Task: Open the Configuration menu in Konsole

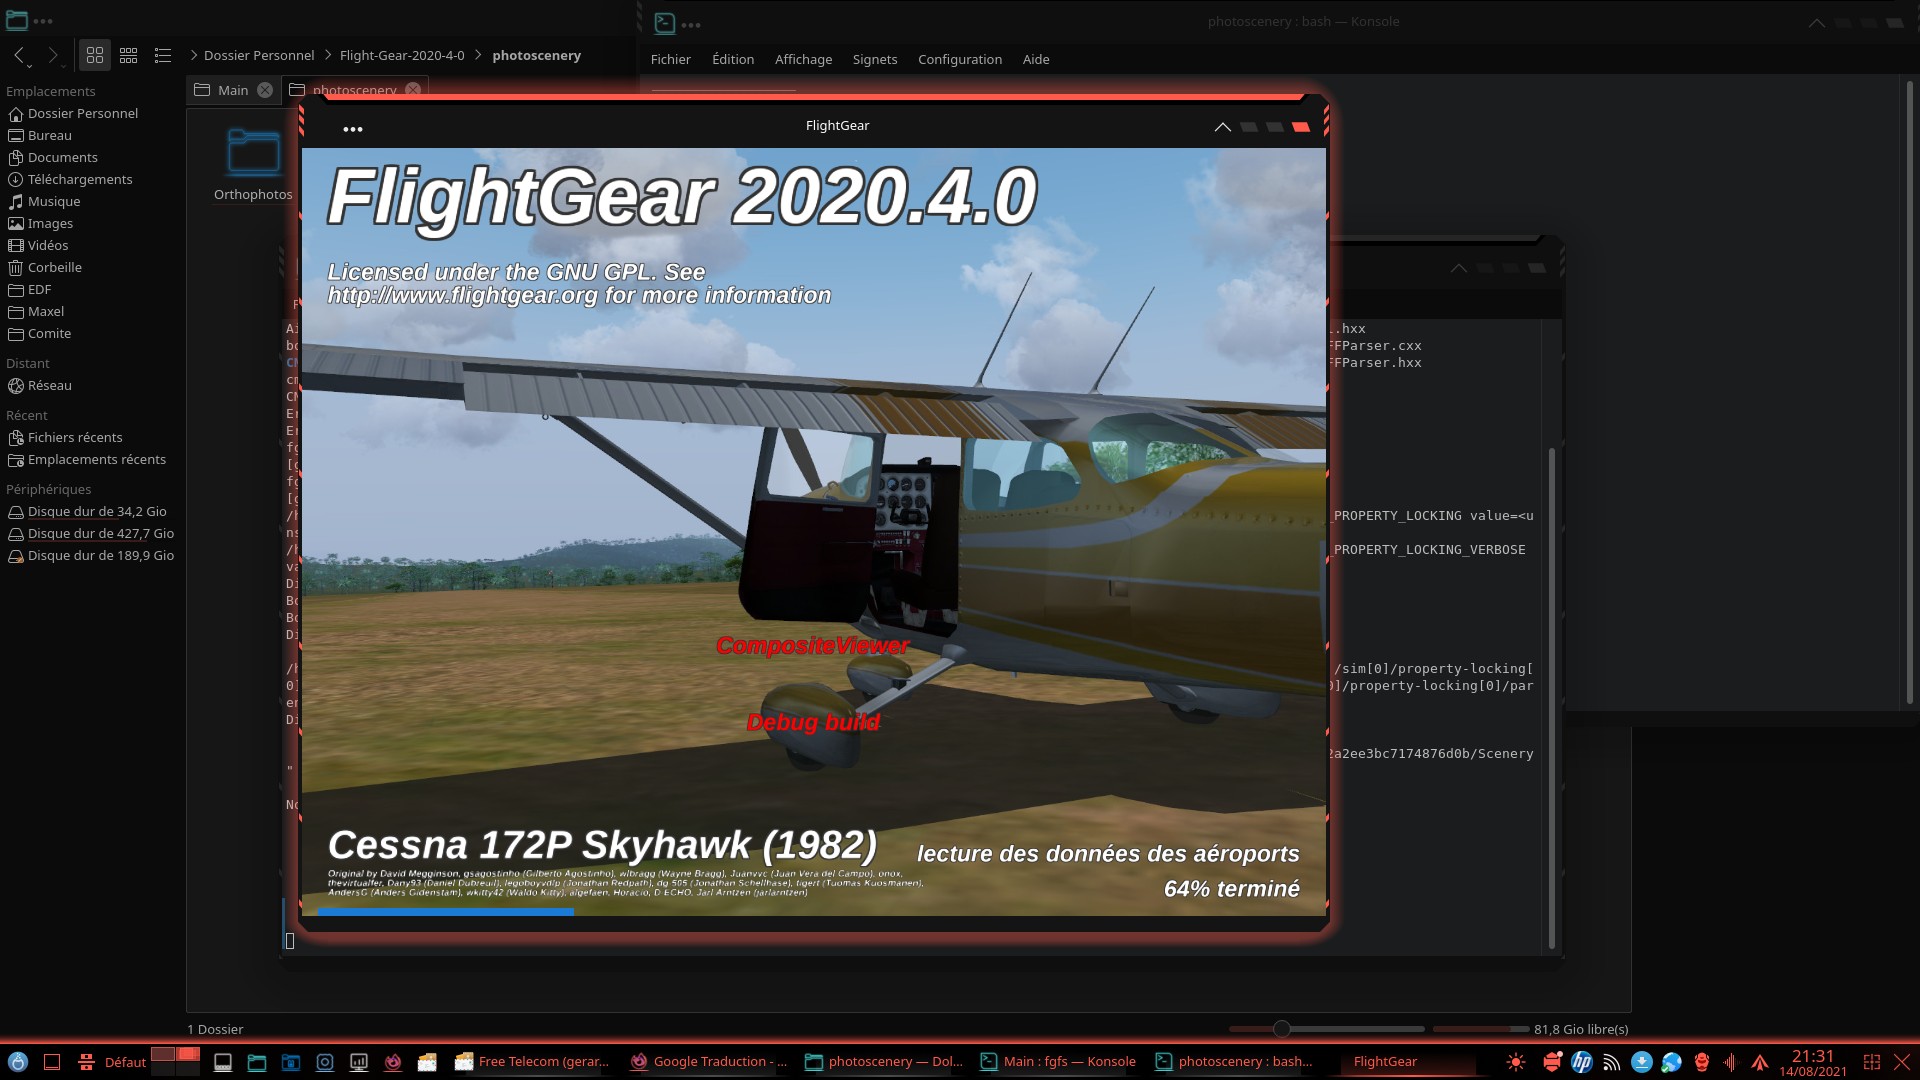Action: click(x=959, y=59)
